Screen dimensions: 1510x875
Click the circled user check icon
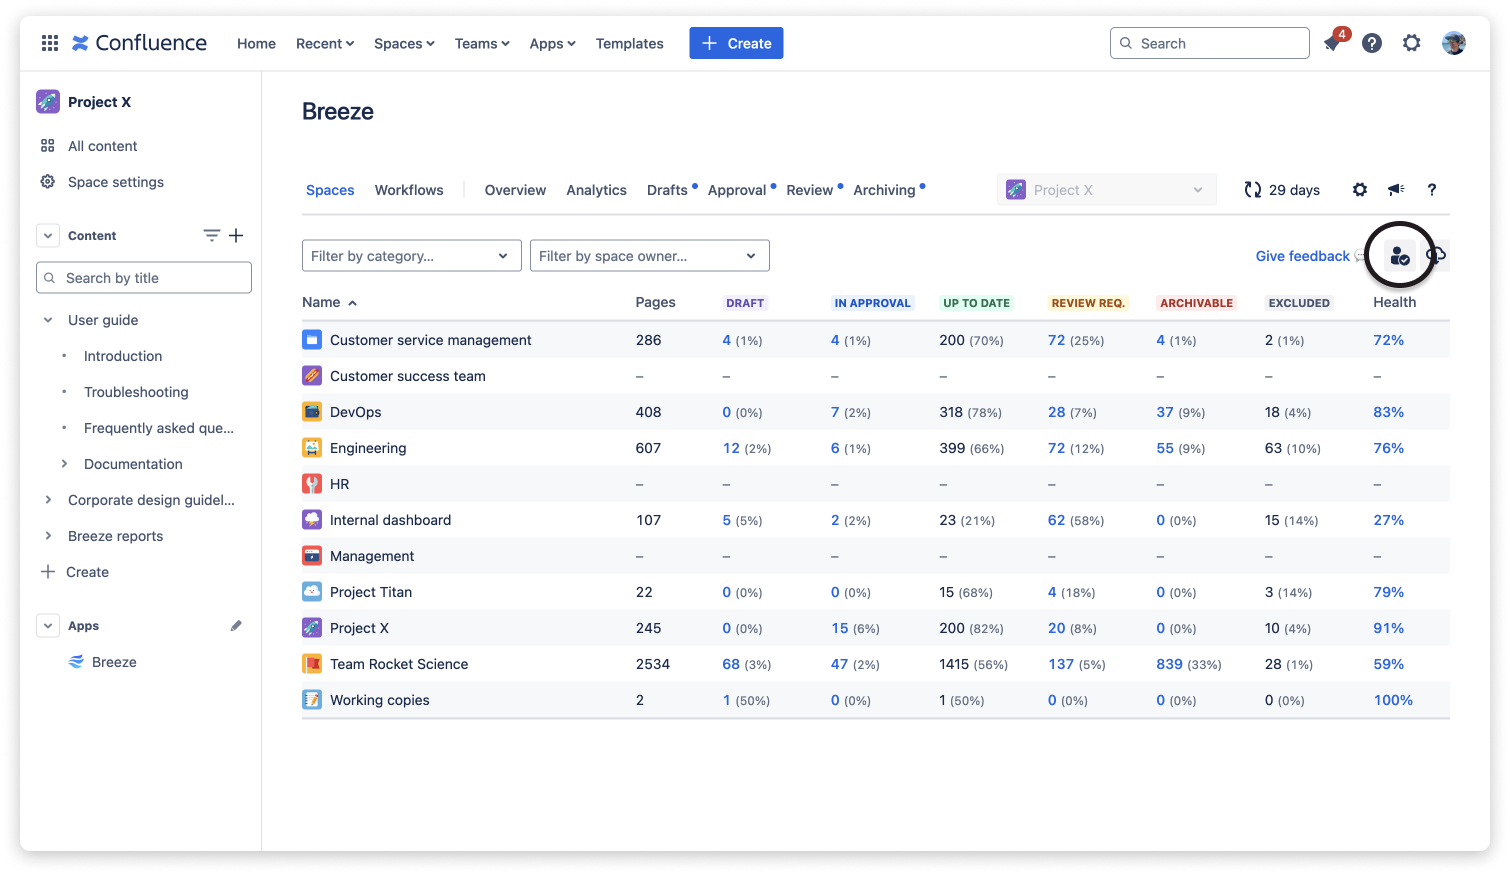click(1400, 256)
